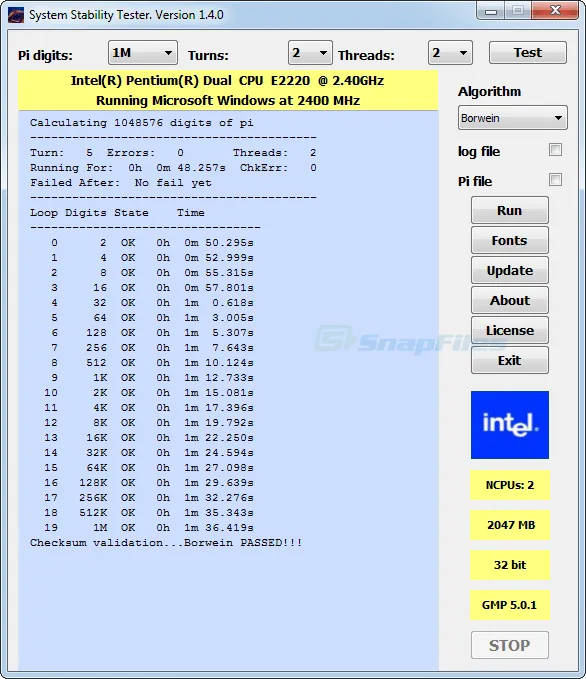Screen dimensions: 586x679
Task: Click 'Calculating 1048576 digits of pi' text
Action: point(142,123)
